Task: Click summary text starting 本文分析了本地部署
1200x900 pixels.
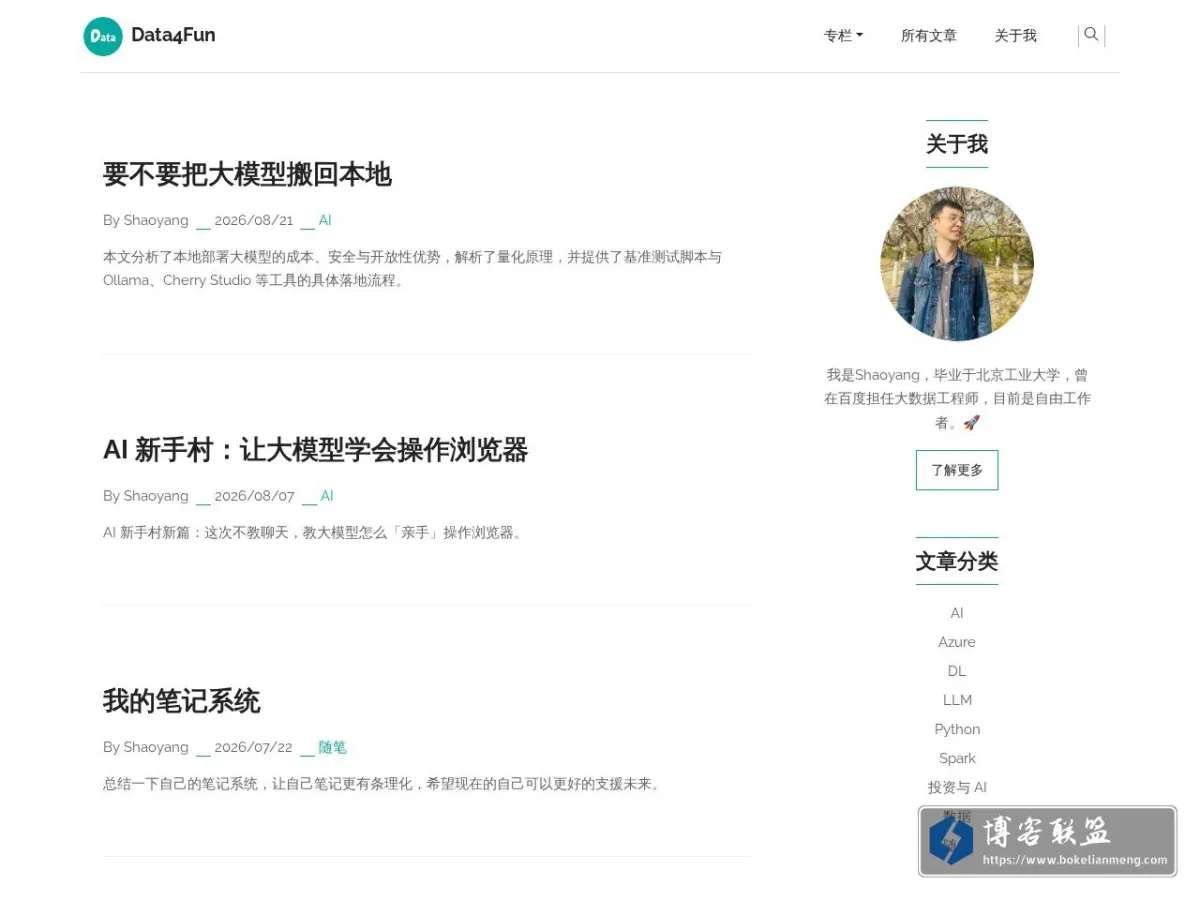Action: click(412, 268)
